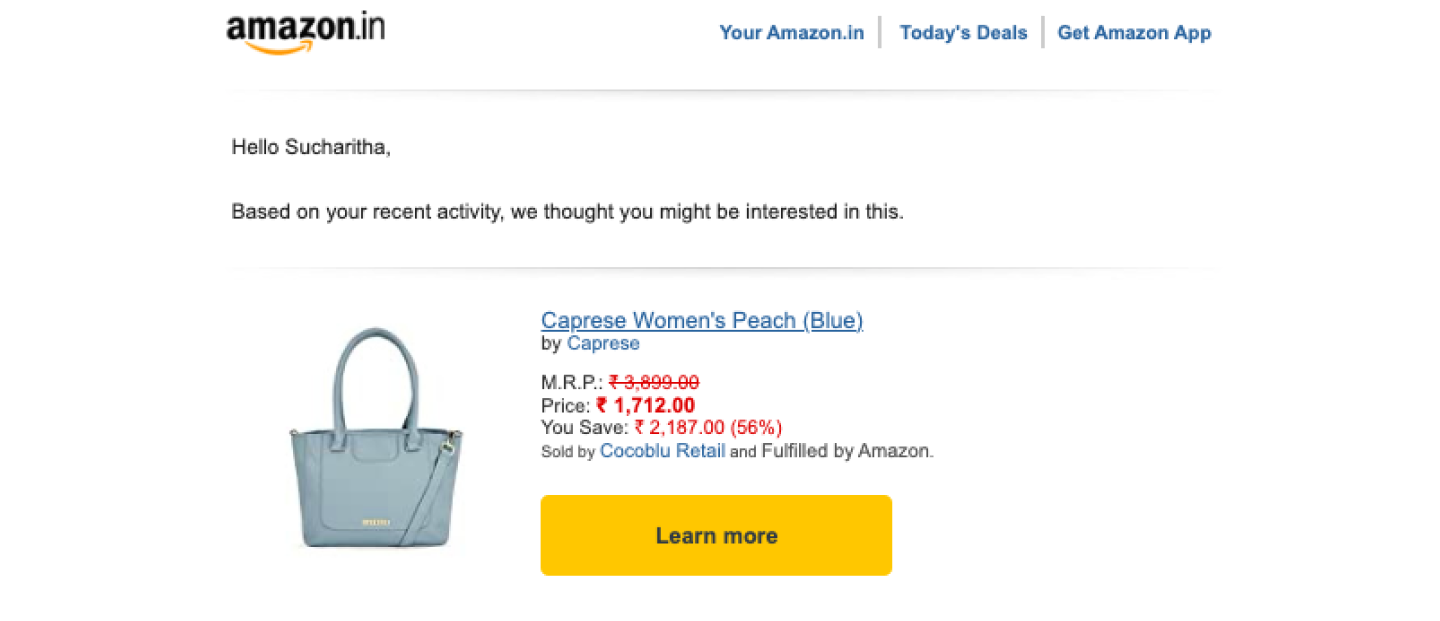
Task: Click the red price ₹1,712.00
Action: (644, 405)
